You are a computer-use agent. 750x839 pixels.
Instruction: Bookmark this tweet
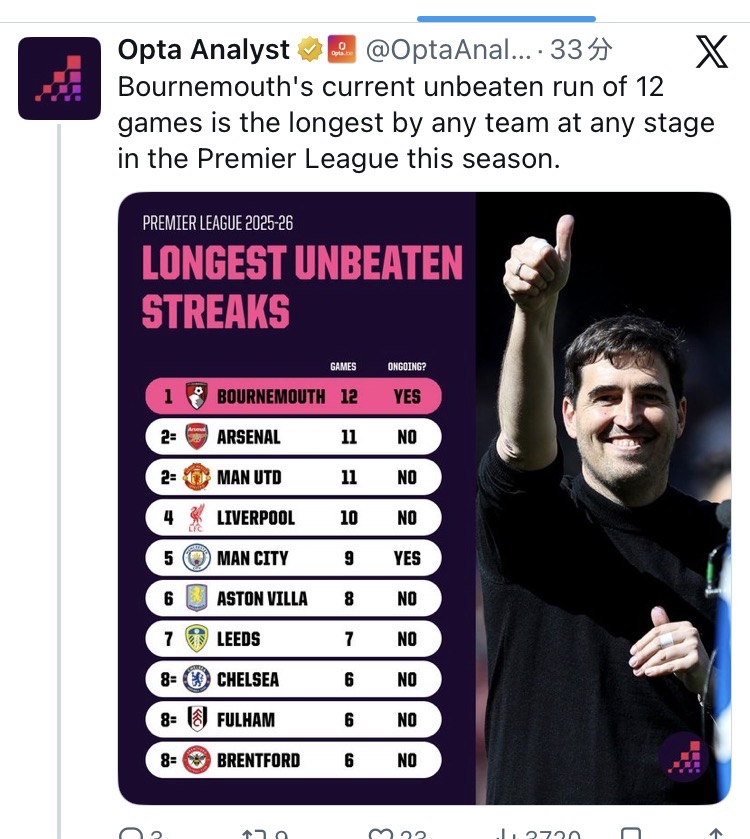point(631,833)
